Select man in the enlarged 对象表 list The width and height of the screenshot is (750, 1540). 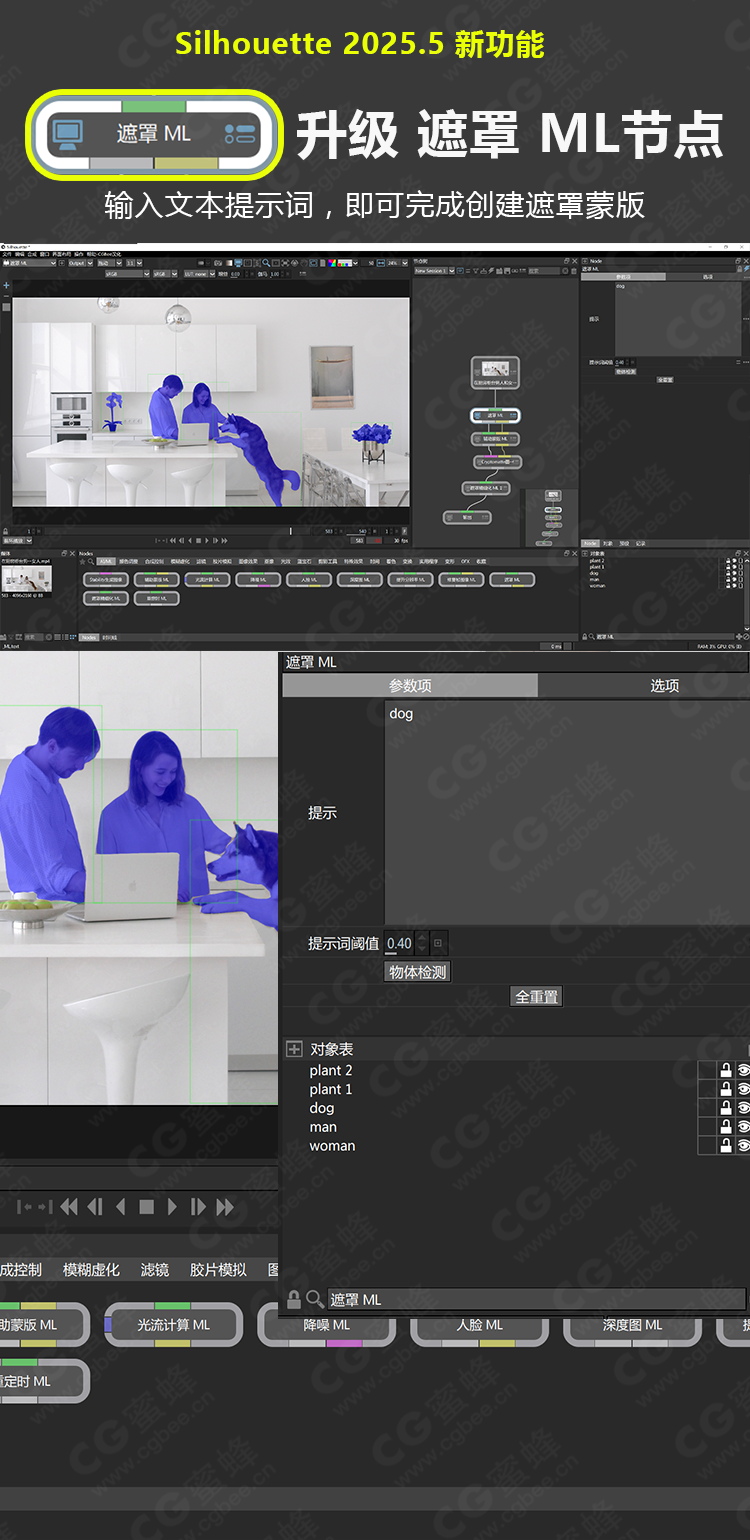pyautogui.click(x=323, y=1127)
